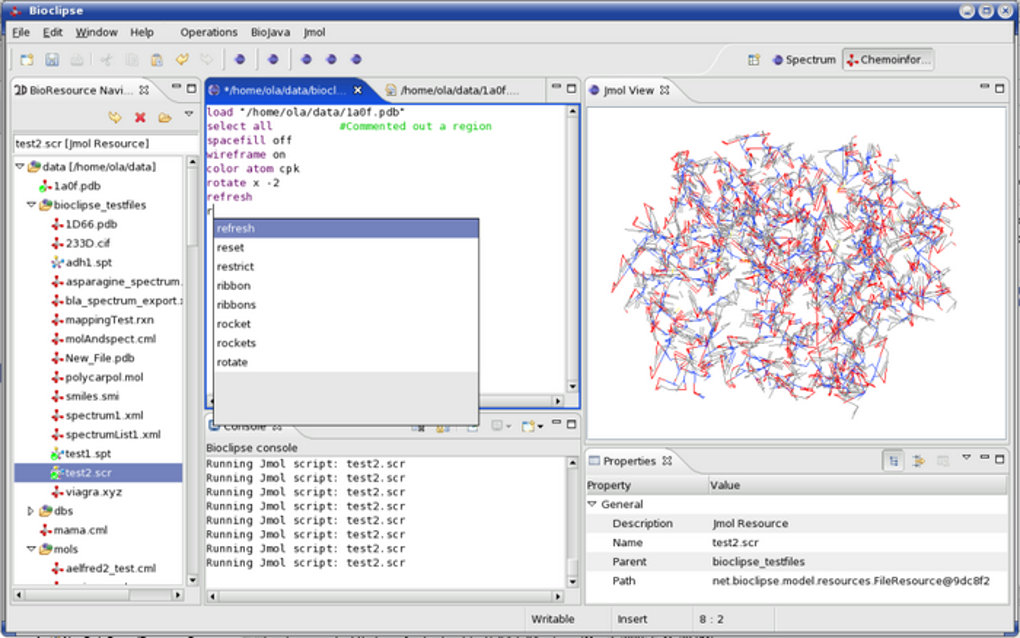Open the BioJava menu
The image size is (1020, 638).
pos(270,32)
